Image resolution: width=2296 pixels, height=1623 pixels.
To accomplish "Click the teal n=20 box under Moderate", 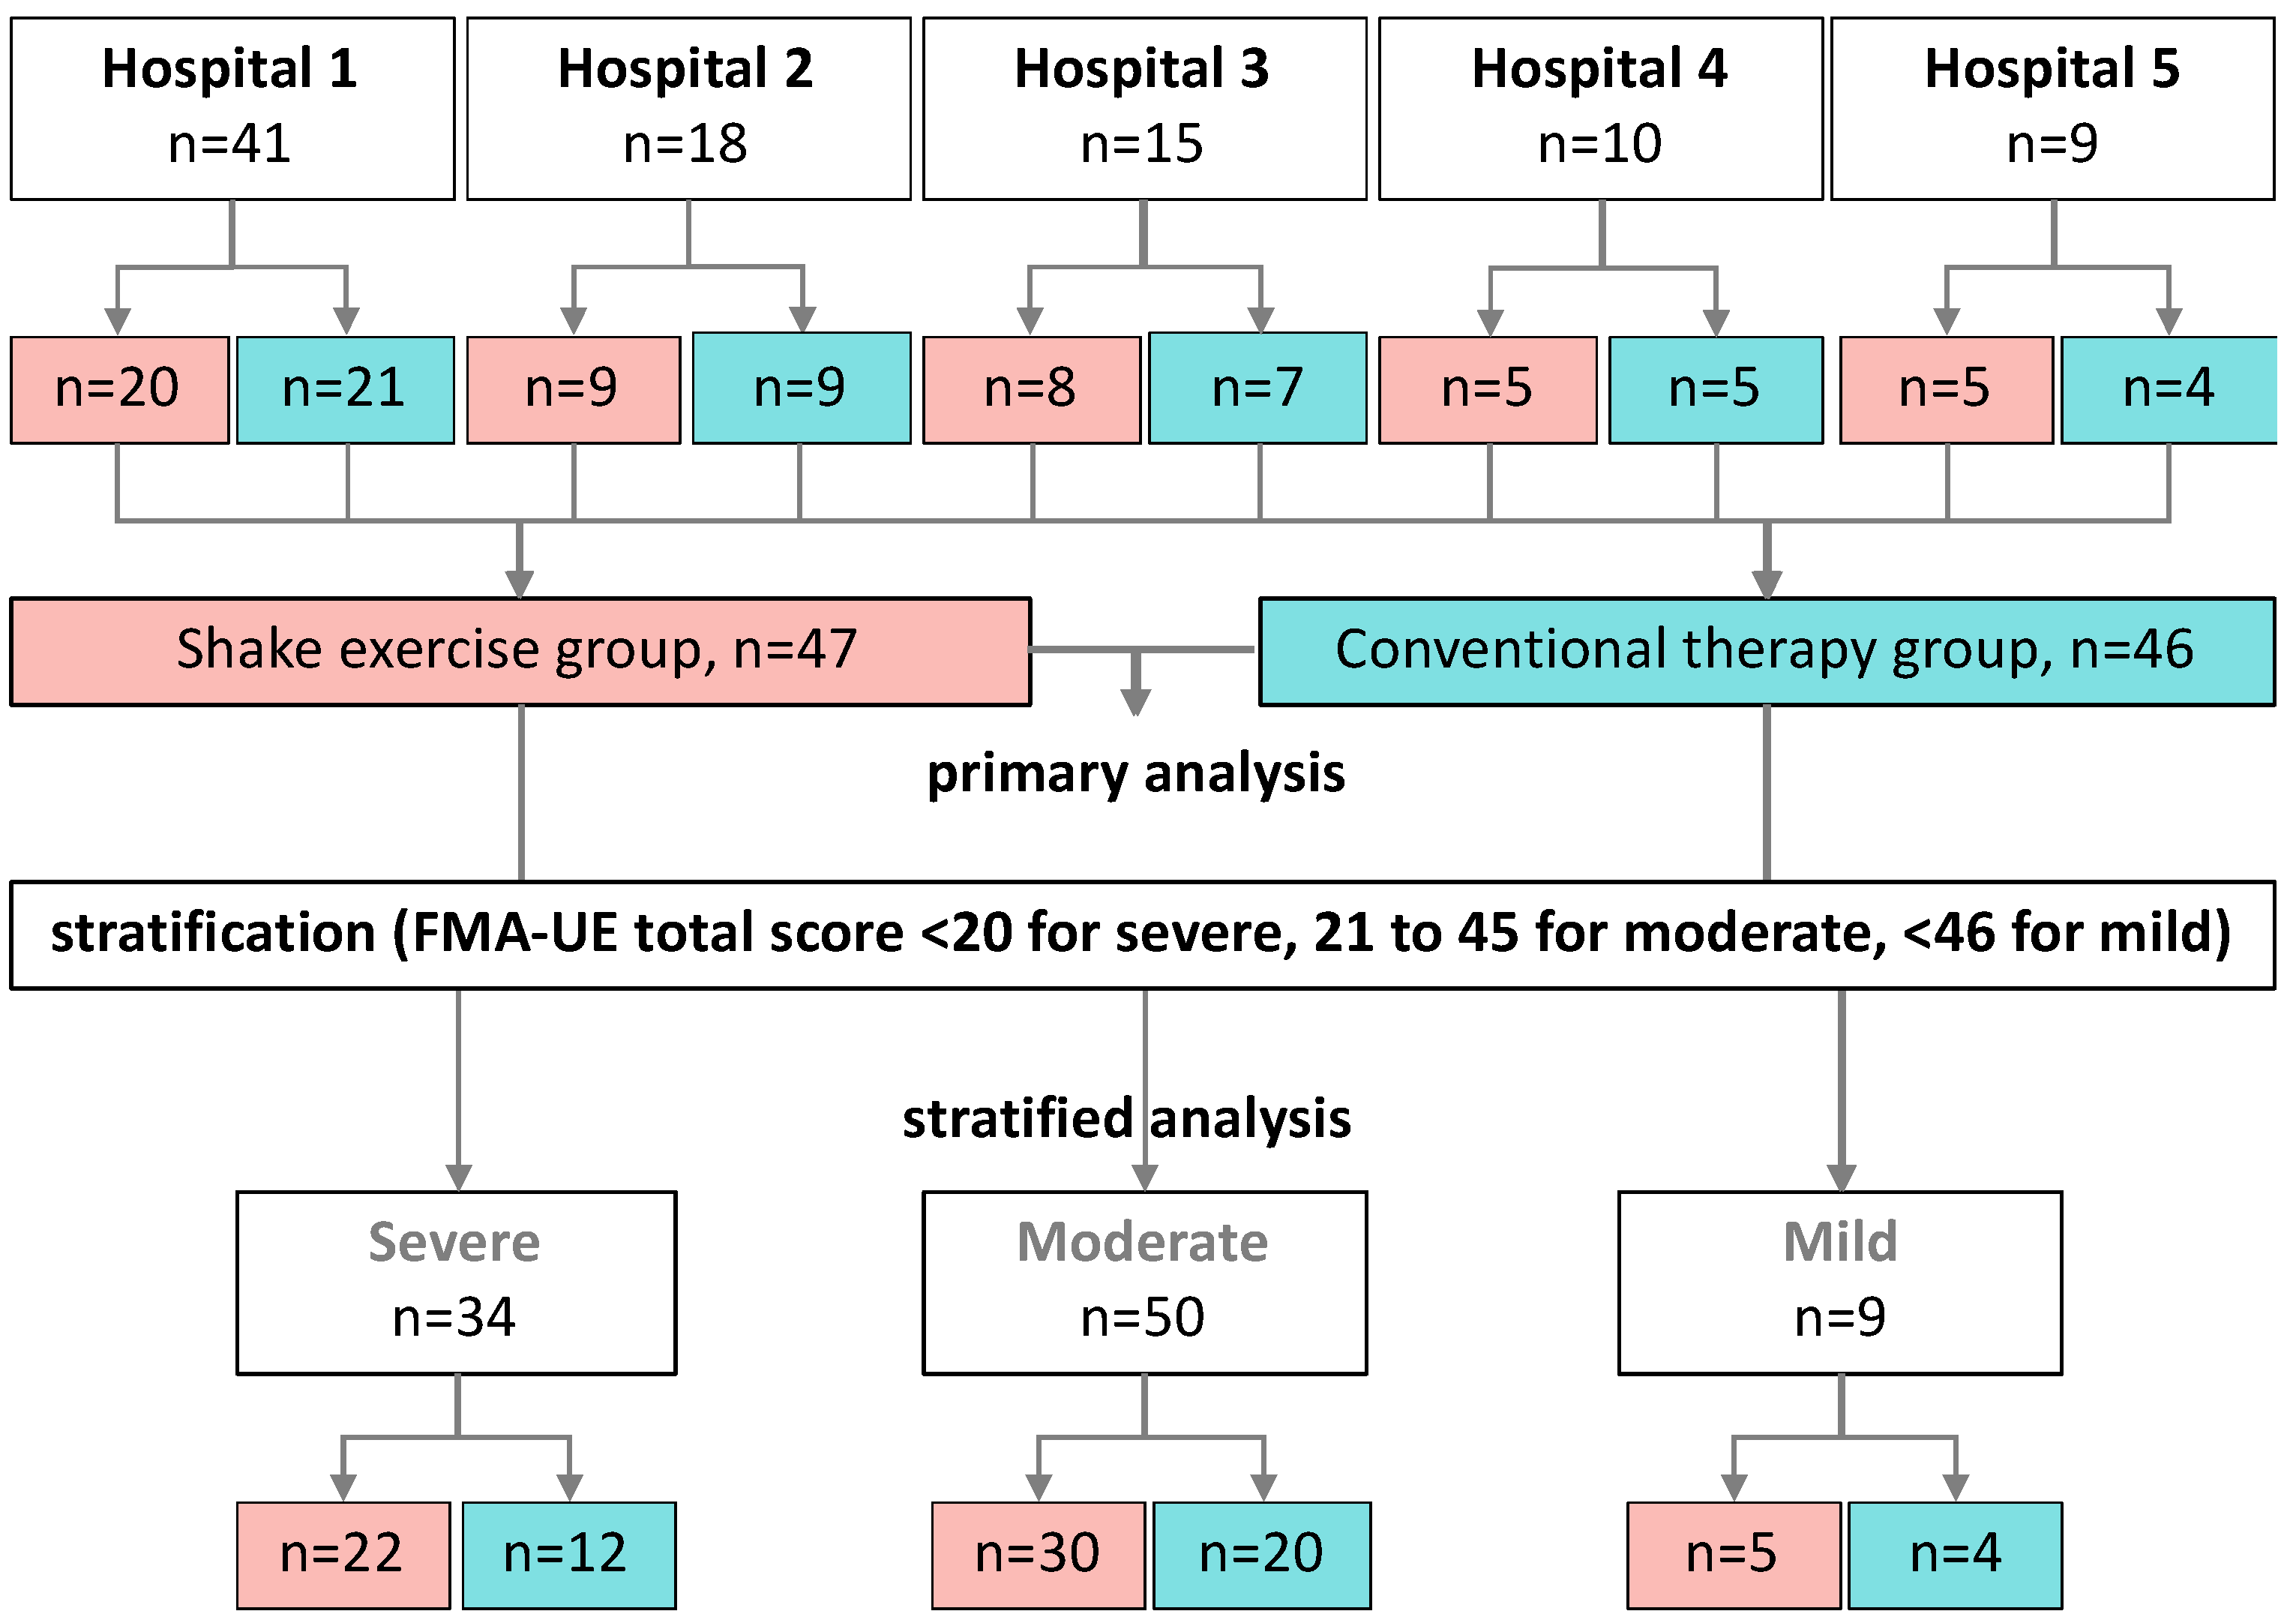I will point(1262,1555).
